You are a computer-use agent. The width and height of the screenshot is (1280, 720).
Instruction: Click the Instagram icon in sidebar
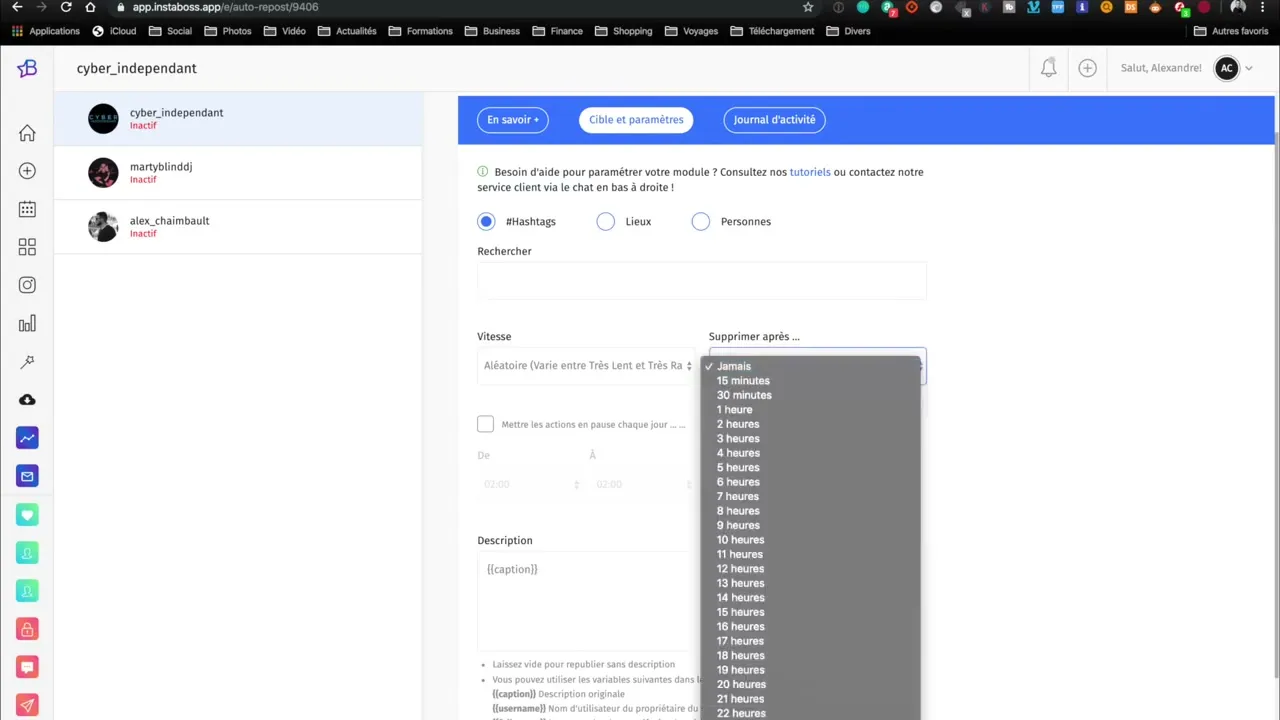(x=27, y=285)
